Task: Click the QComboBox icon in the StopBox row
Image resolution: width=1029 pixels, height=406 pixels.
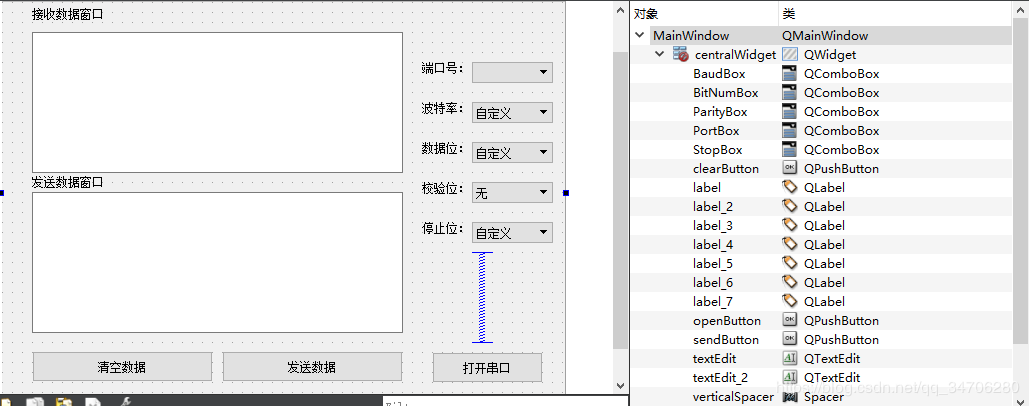Action: pyautogui.click(x=789, y=150)
